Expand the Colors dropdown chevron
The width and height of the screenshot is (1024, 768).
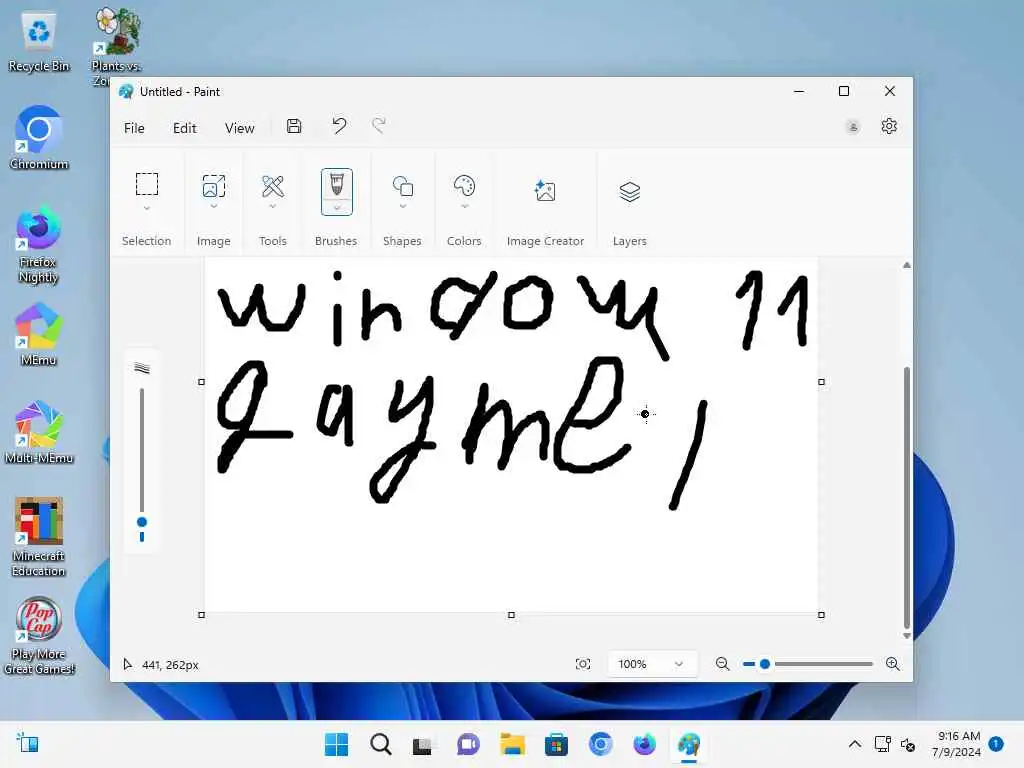464,206
